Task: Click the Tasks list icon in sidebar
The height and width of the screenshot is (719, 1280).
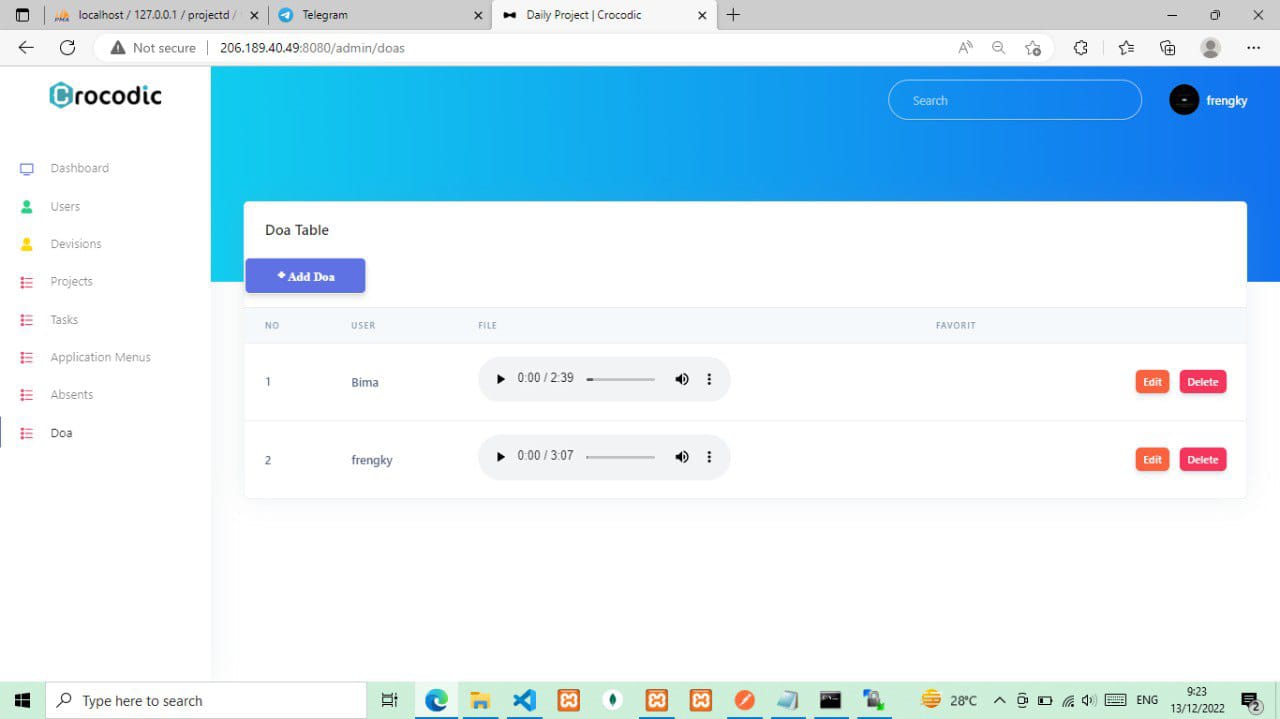Action: click(x=27, y=320)
